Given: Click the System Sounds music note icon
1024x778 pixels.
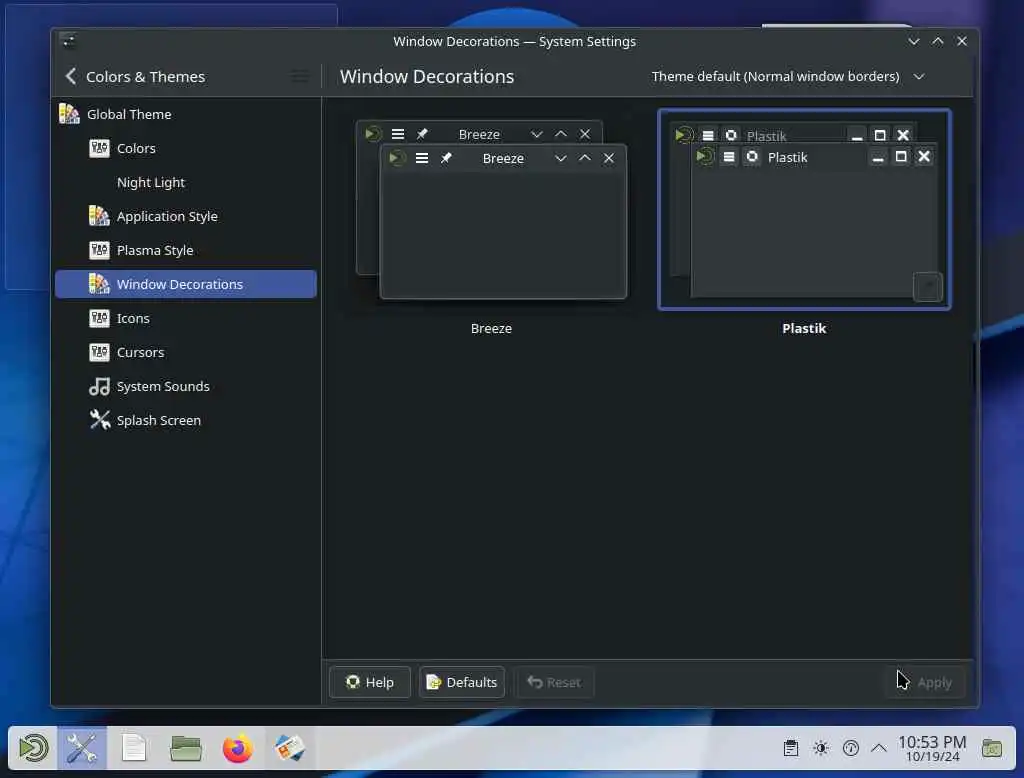Looking at the screenshot, I should [x=99, y=386].
